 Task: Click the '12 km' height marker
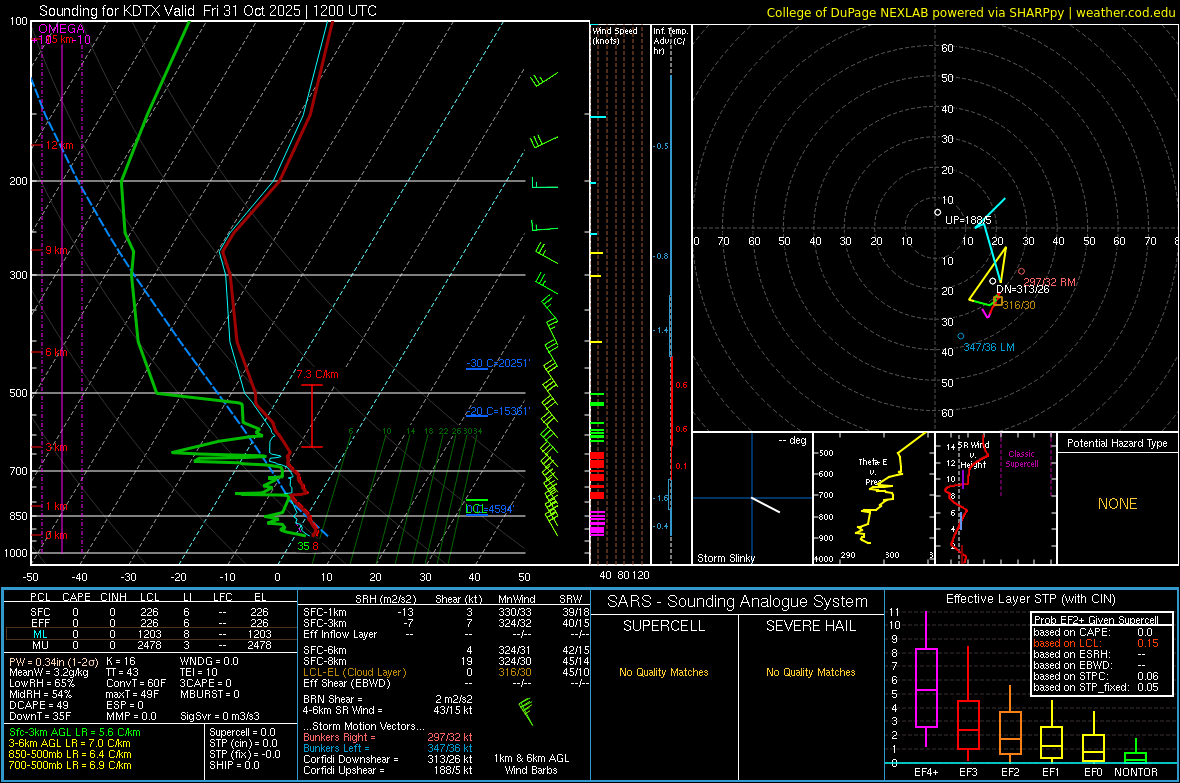click(59, 145)
